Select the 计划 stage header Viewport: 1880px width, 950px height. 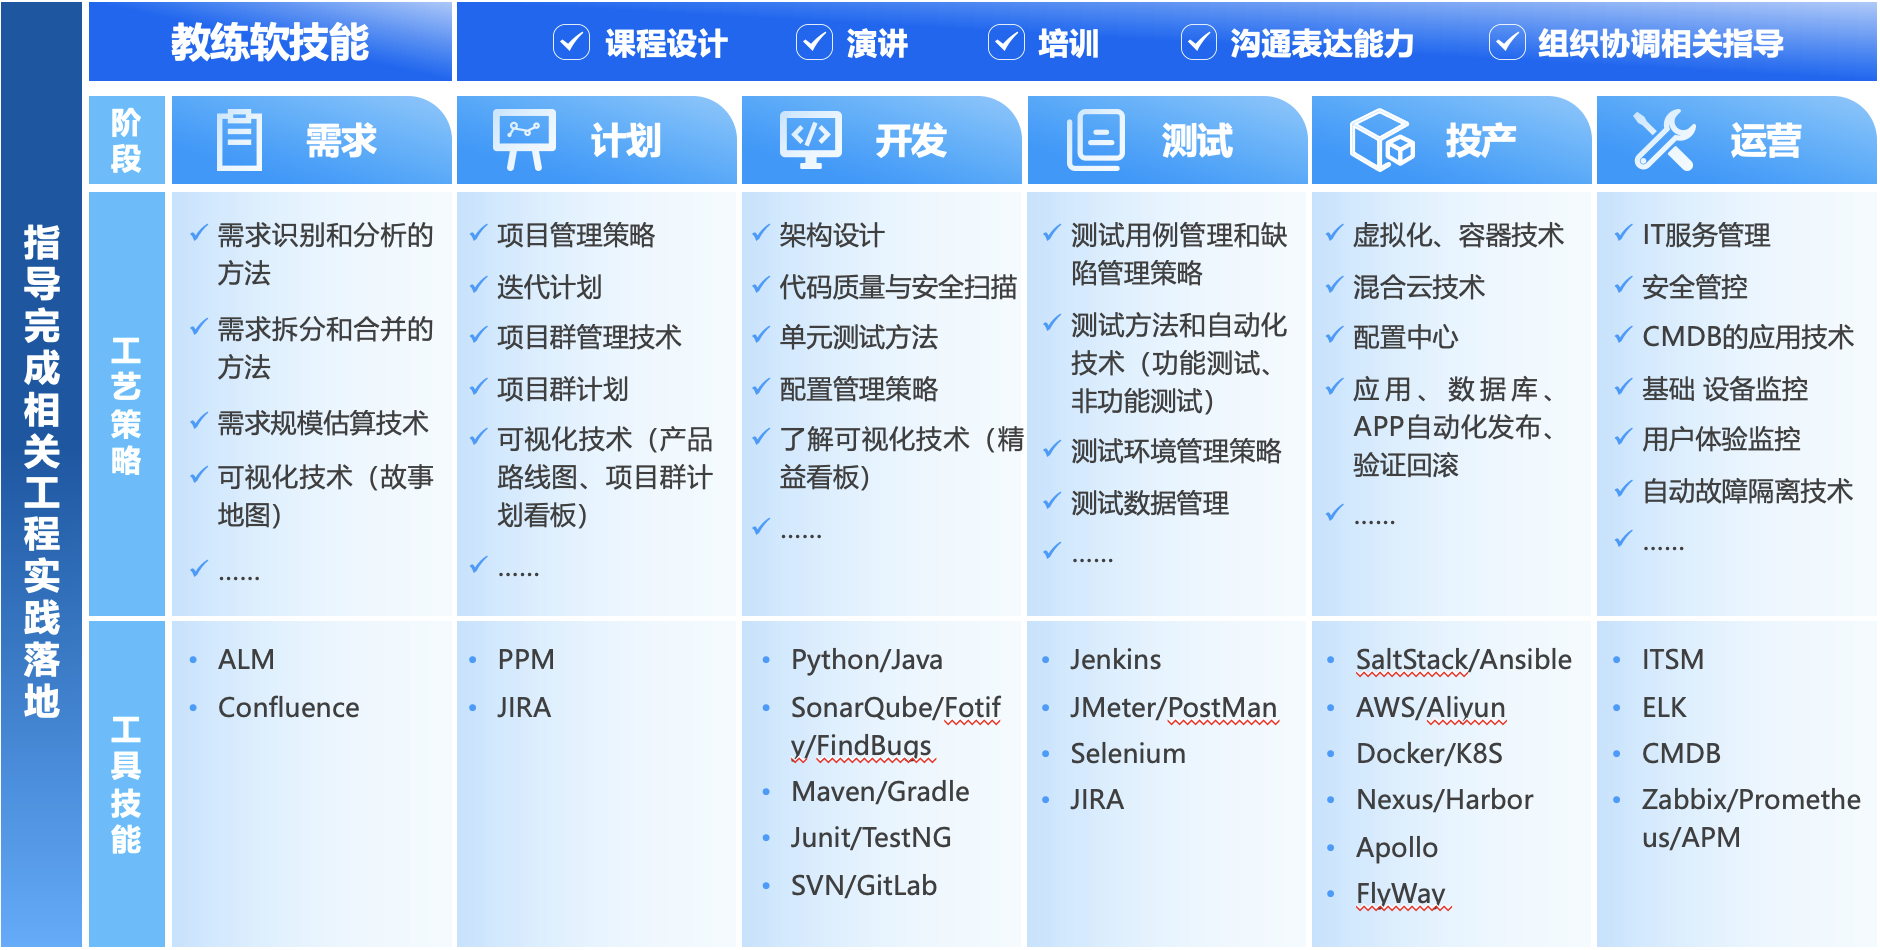[597, 140]
